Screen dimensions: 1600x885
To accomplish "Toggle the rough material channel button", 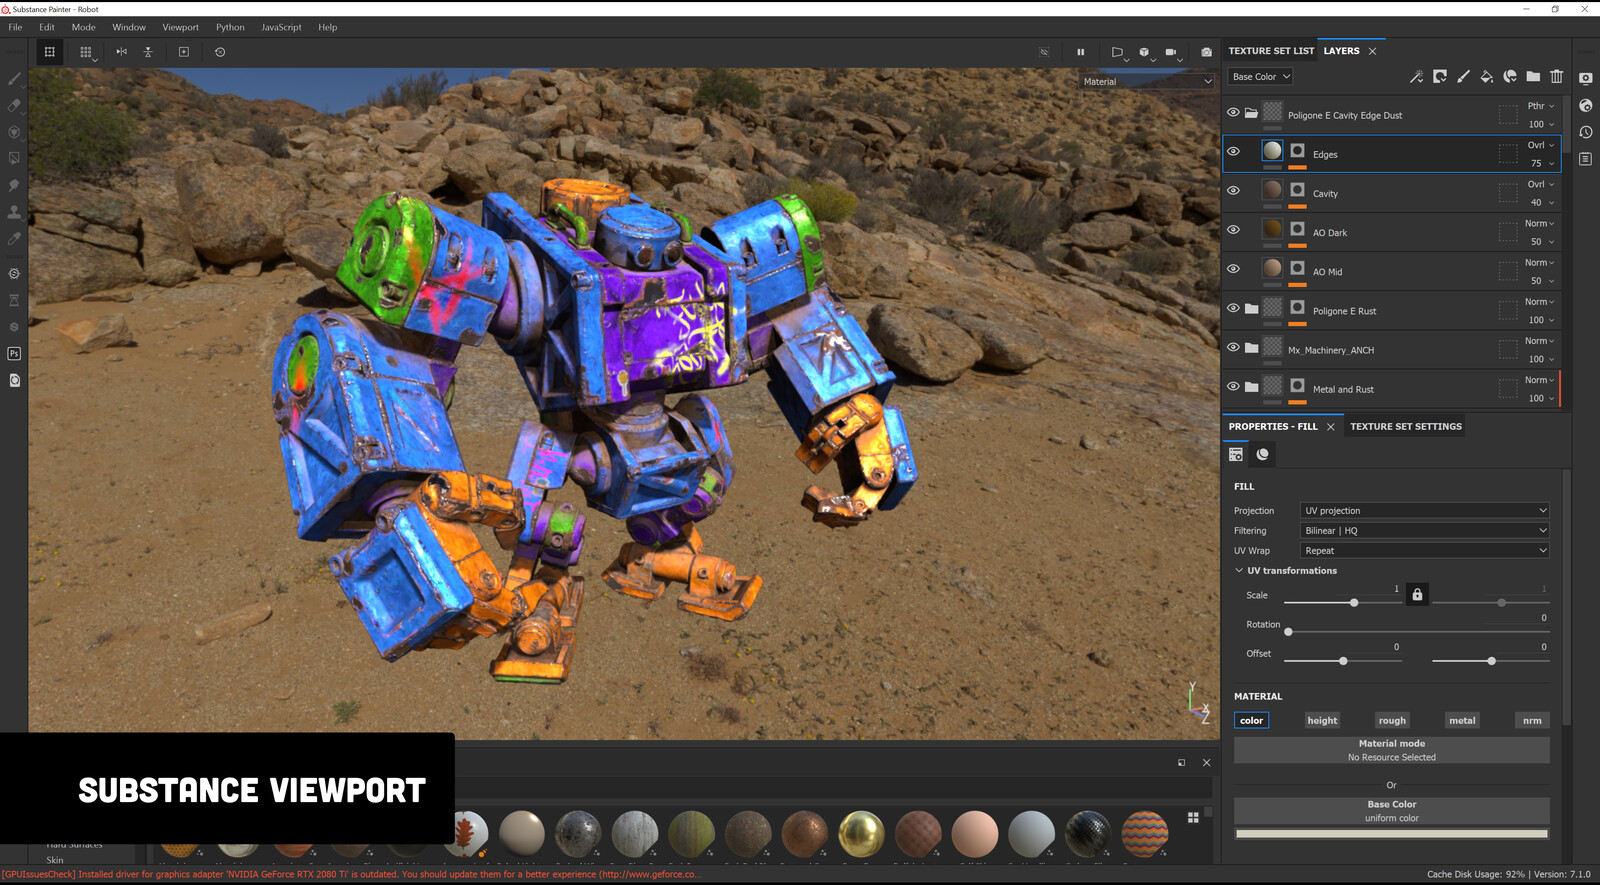I will pos(1392,720).
